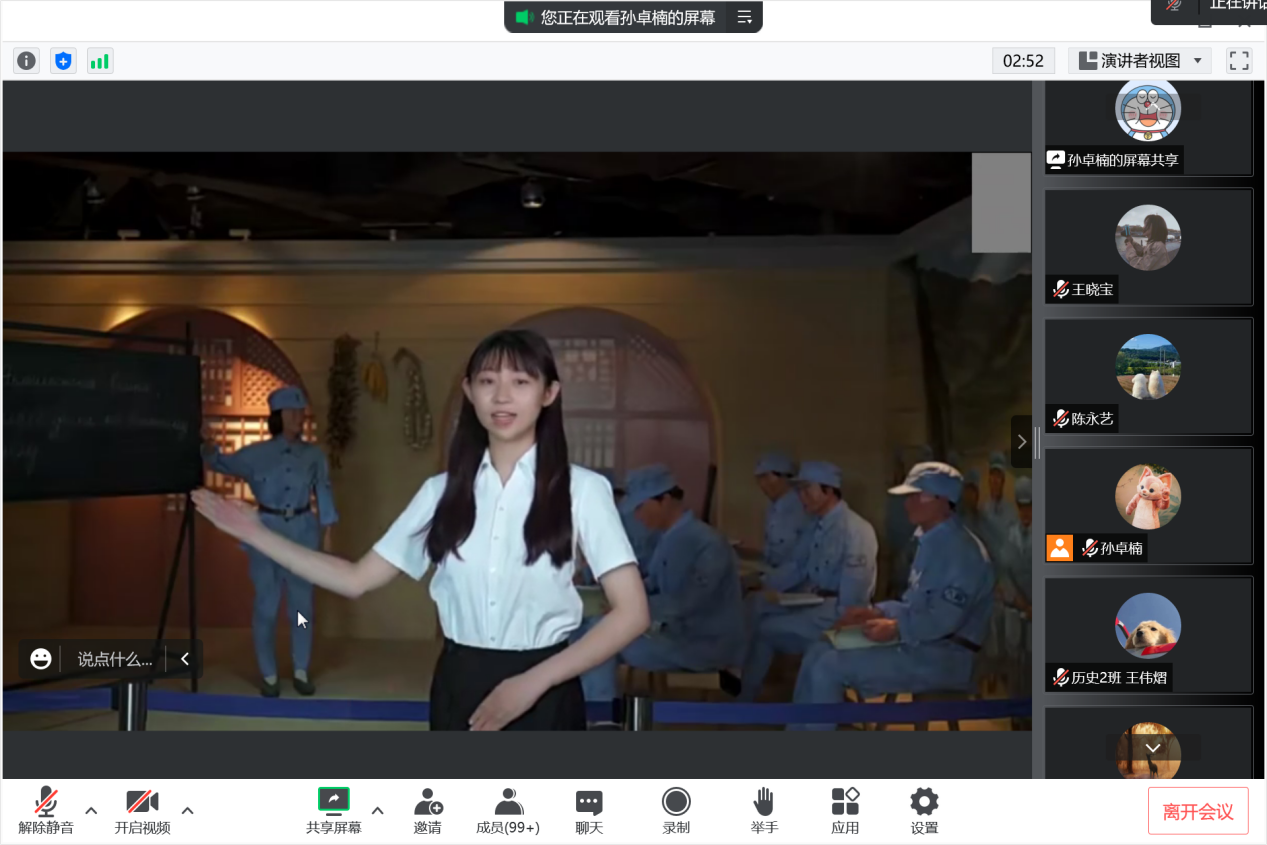
Task: Click the 说点什么 chat input box
Action: pos(115,659)
